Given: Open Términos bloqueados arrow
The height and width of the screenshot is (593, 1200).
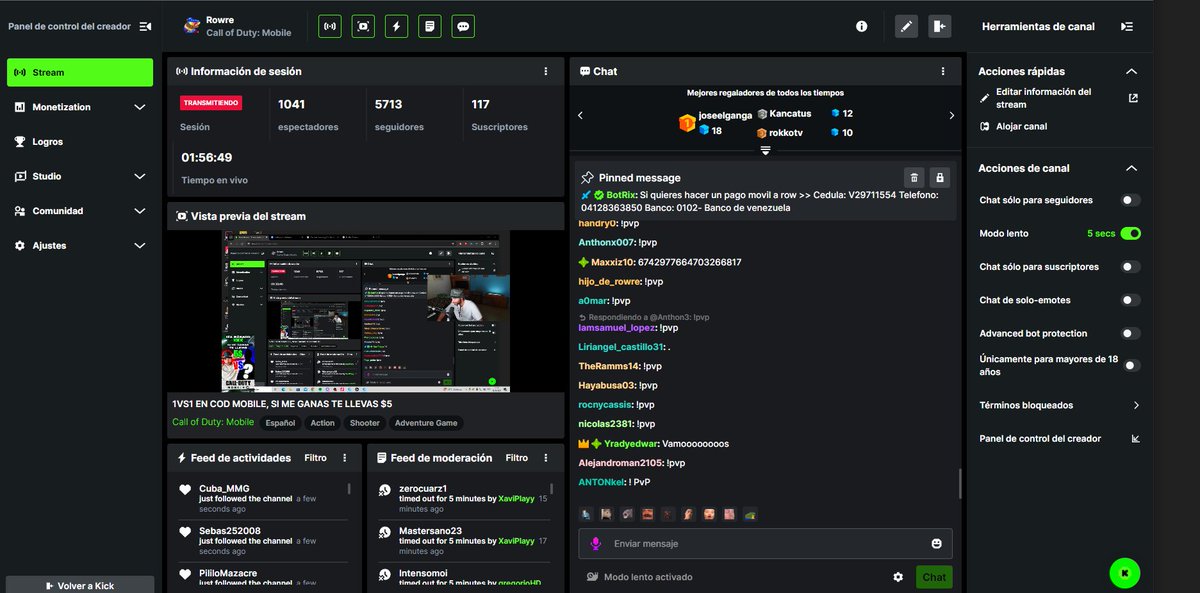Looking at the screenshot, I should coord(1136,406).
